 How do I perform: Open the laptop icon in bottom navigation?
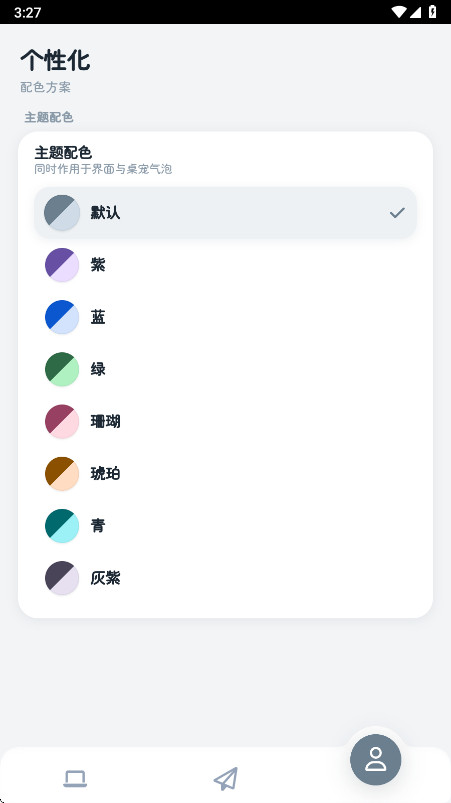pyautogui.click(x=75, y=779)
